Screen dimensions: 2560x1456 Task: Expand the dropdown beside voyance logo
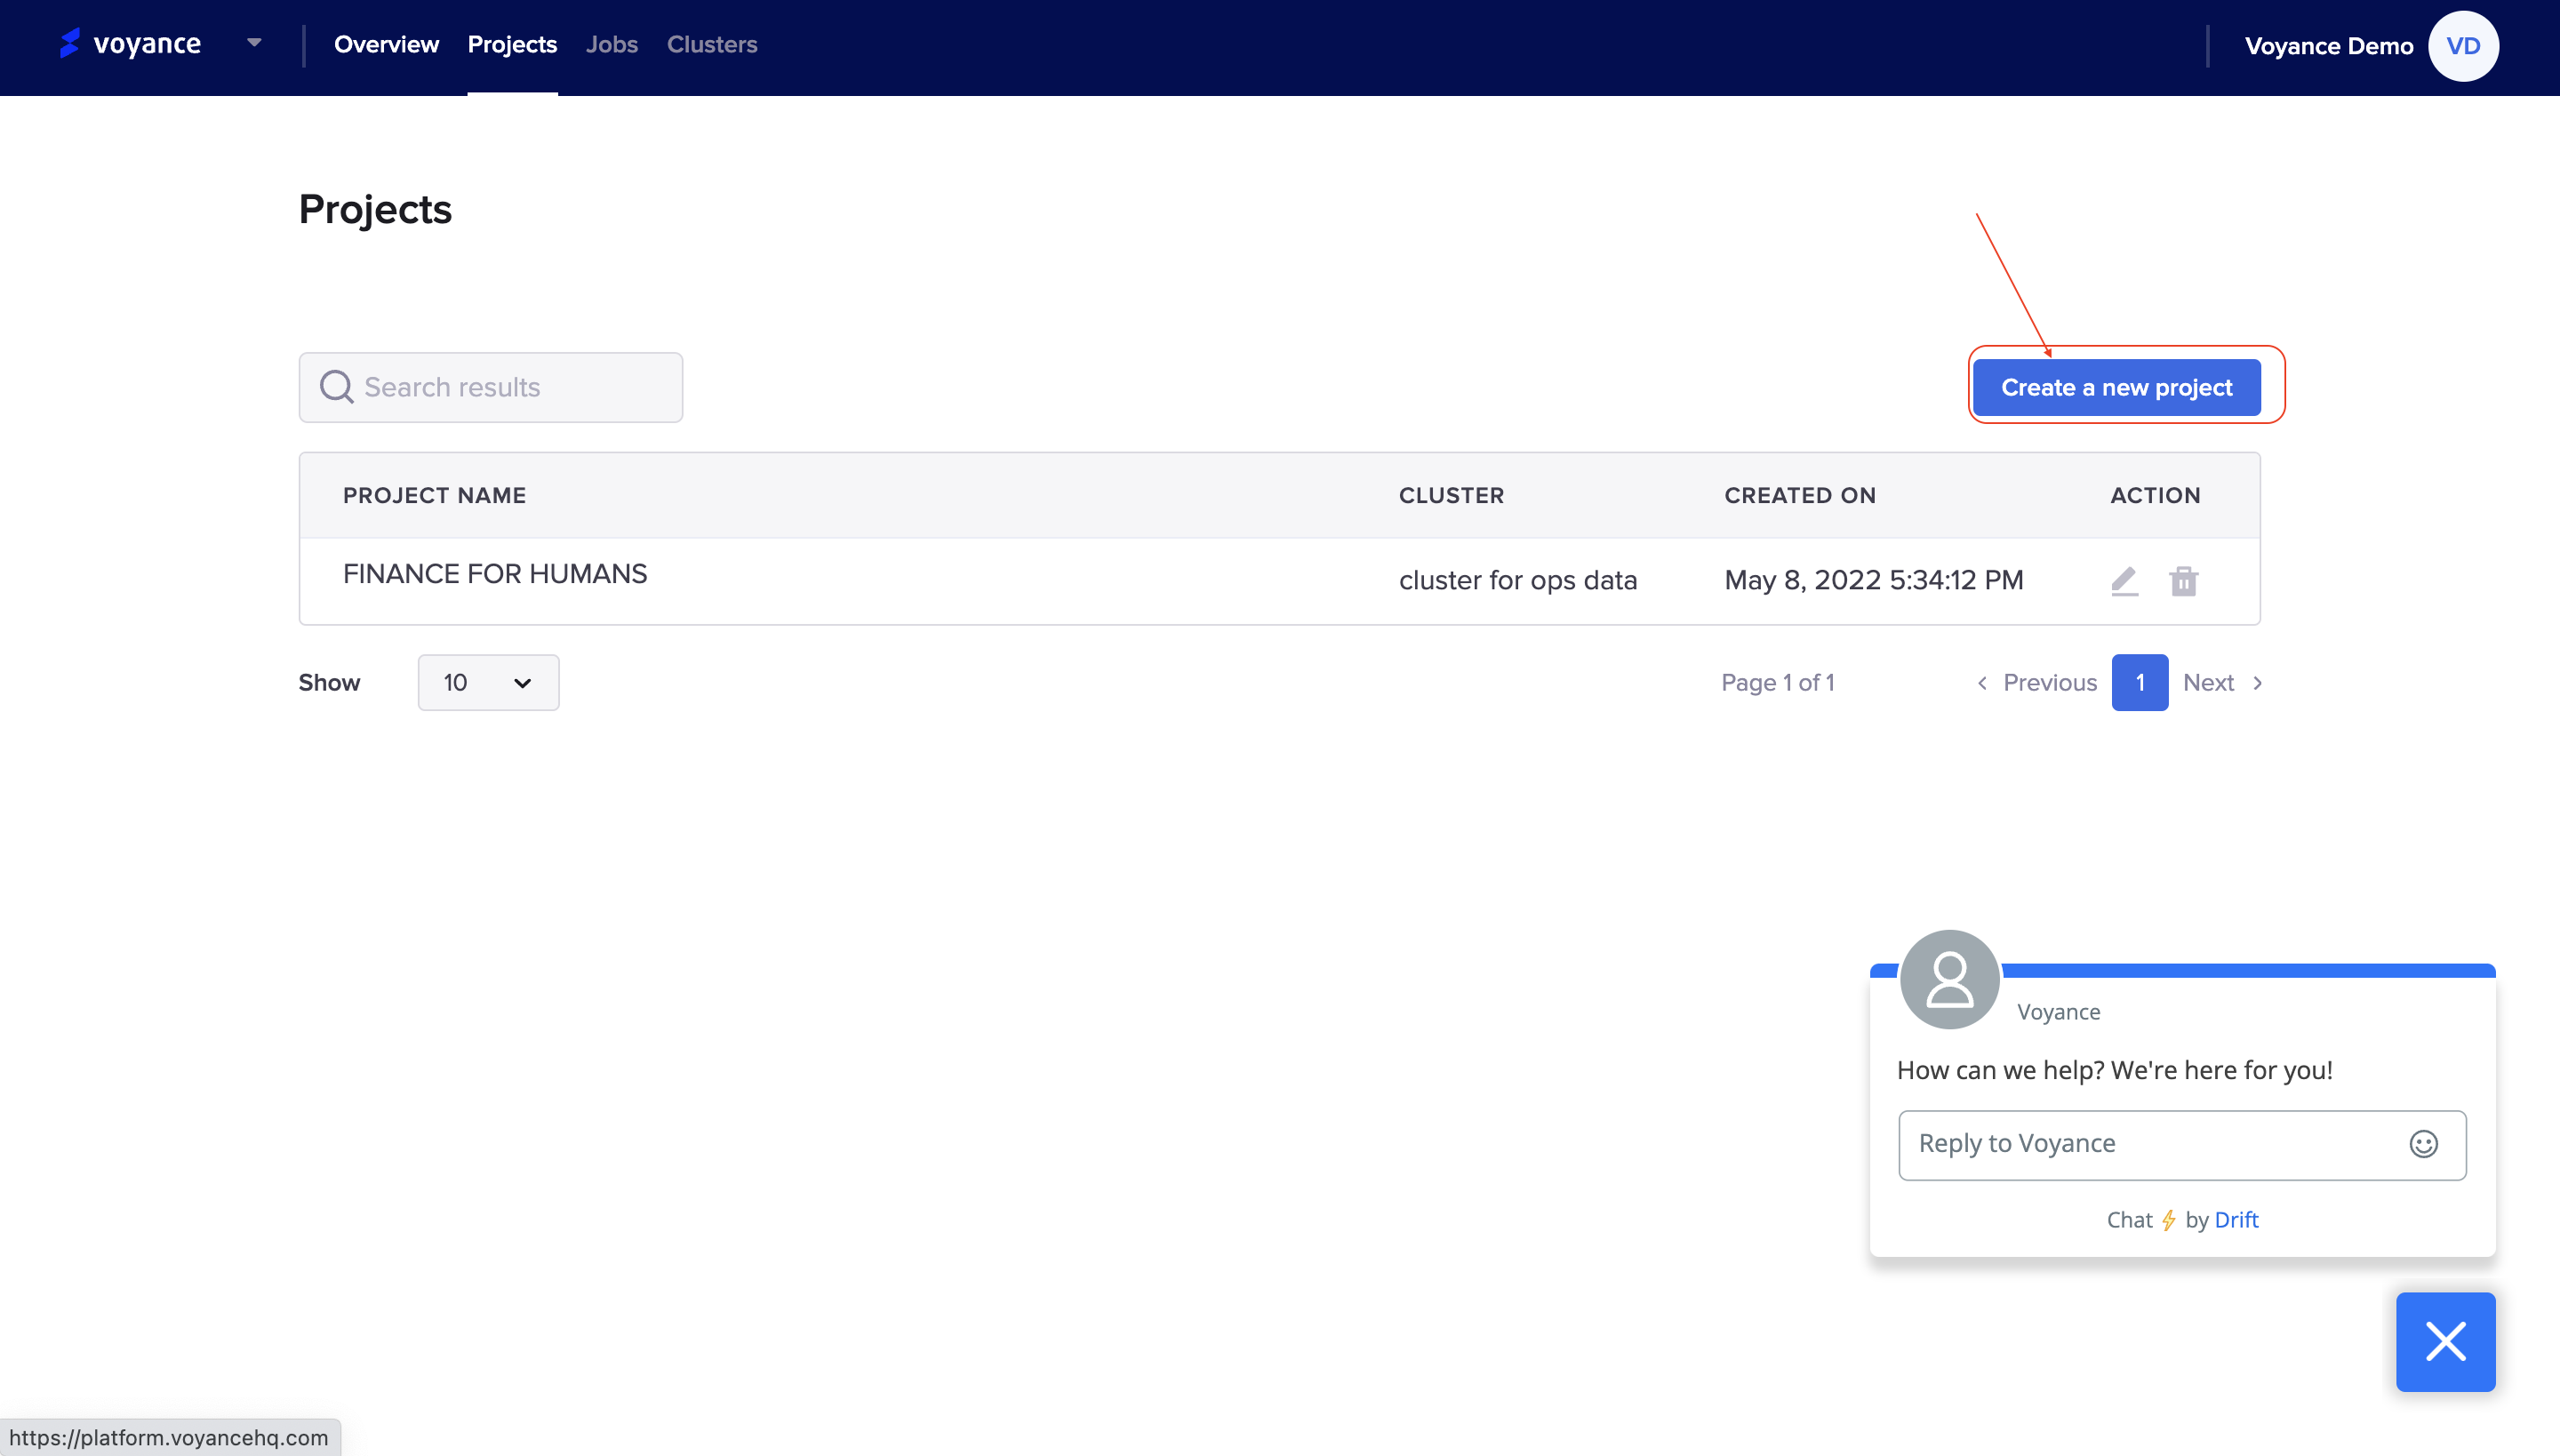click(254, 43)
